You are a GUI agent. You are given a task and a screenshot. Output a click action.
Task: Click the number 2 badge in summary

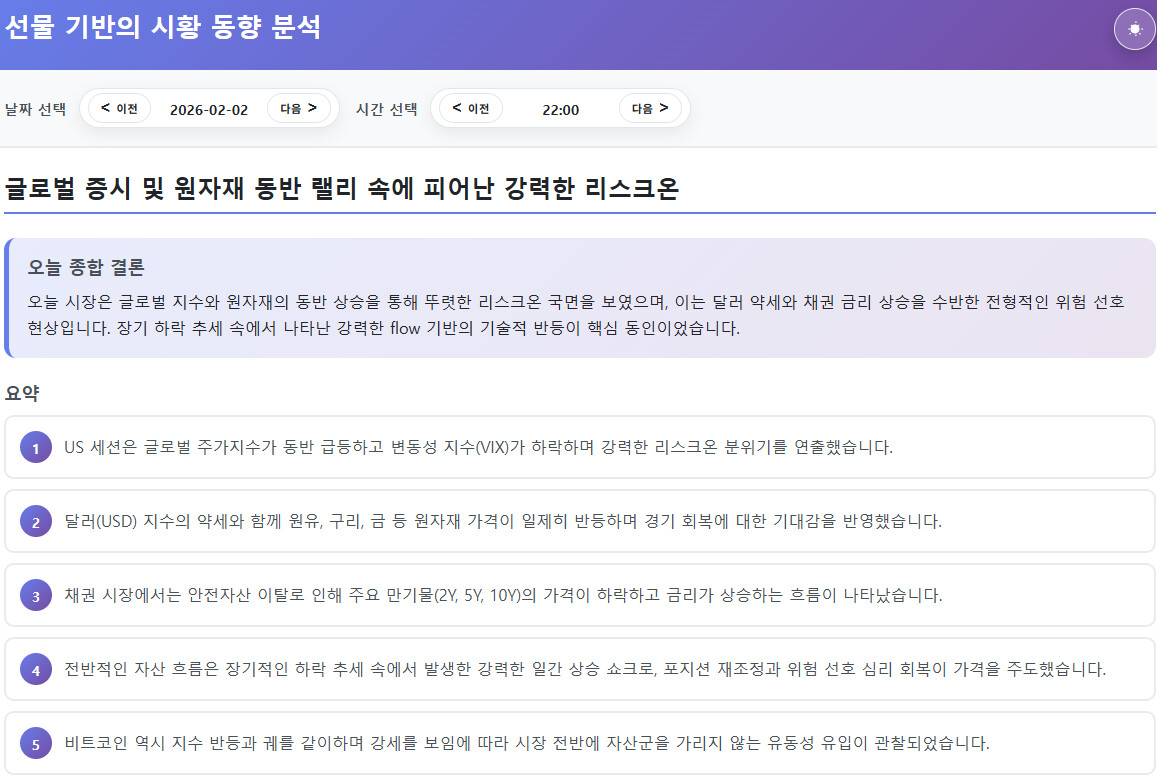35,522
